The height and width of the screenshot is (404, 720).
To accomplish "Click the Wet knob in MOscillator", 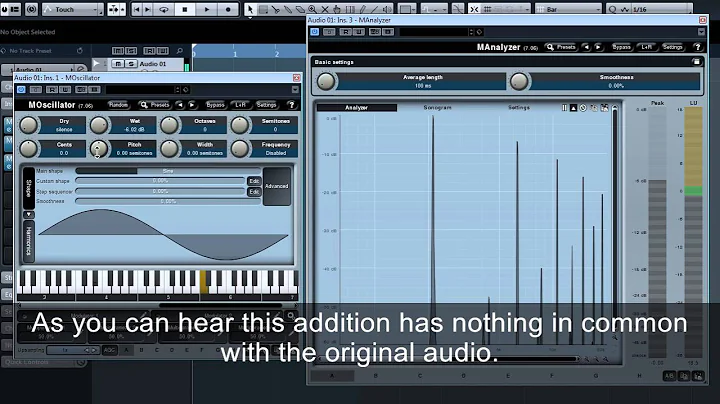I will pos(99,125).
